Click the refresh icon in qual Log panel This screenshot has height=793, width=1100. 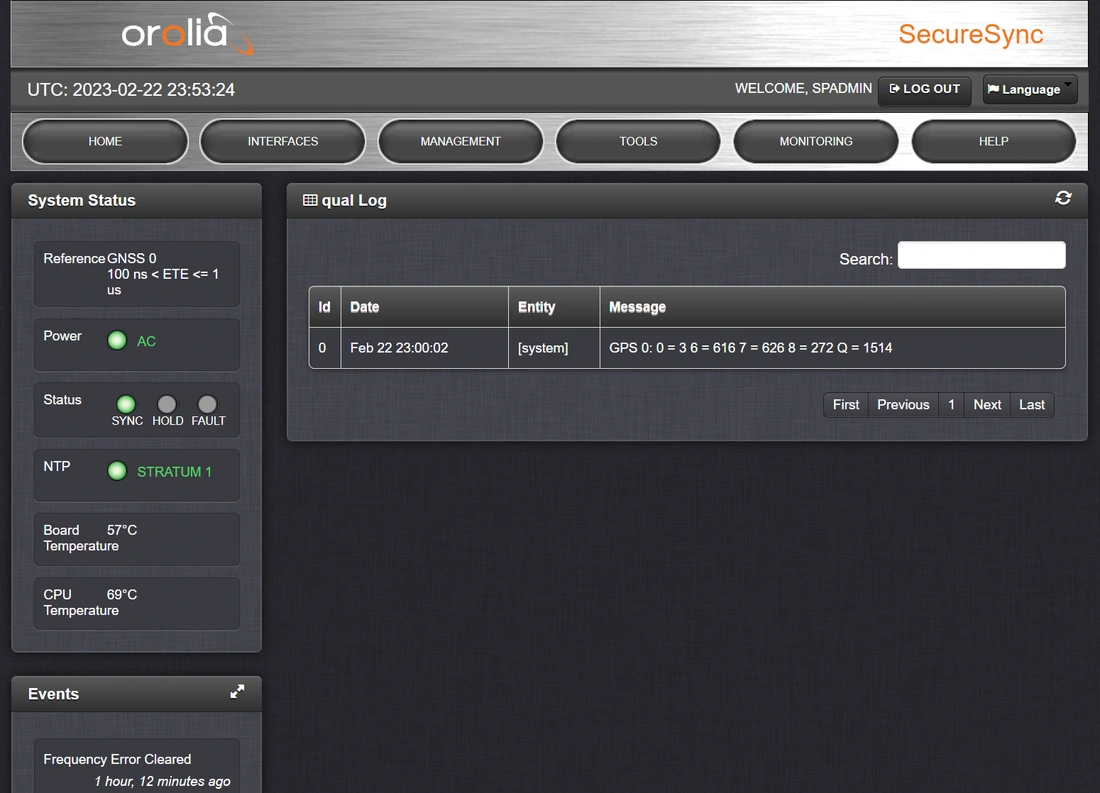pyautogui.click(x=1063, y=199)
